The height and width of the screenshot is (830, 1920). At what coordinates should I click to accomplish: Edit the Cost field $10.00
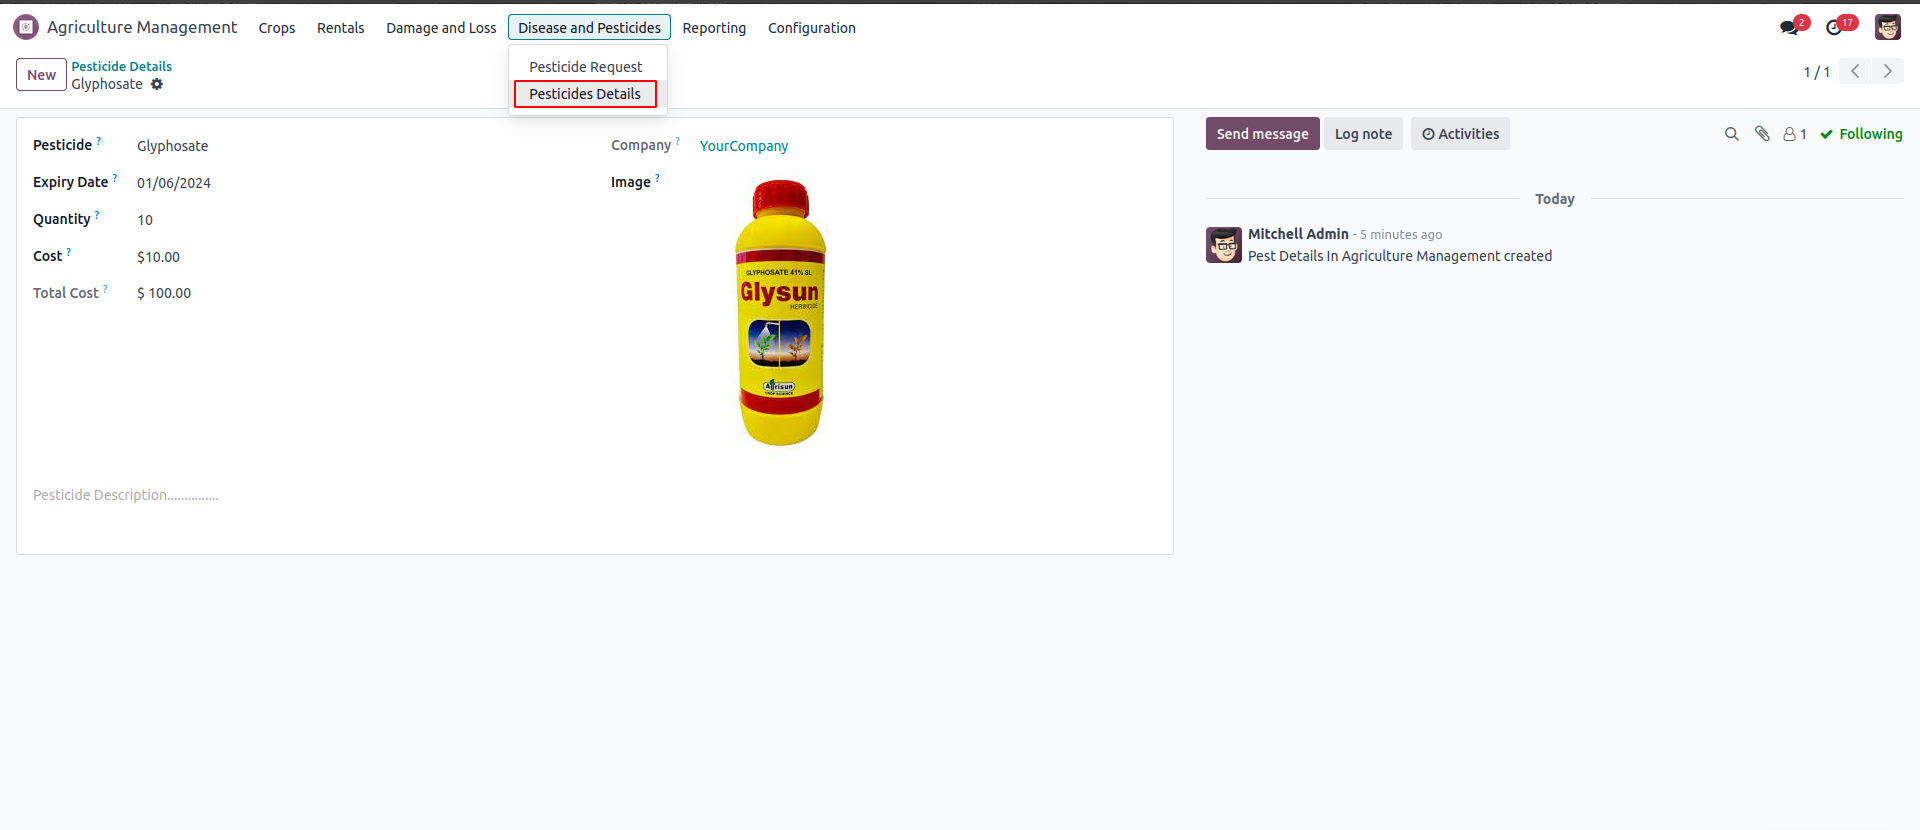coord(158,257)
